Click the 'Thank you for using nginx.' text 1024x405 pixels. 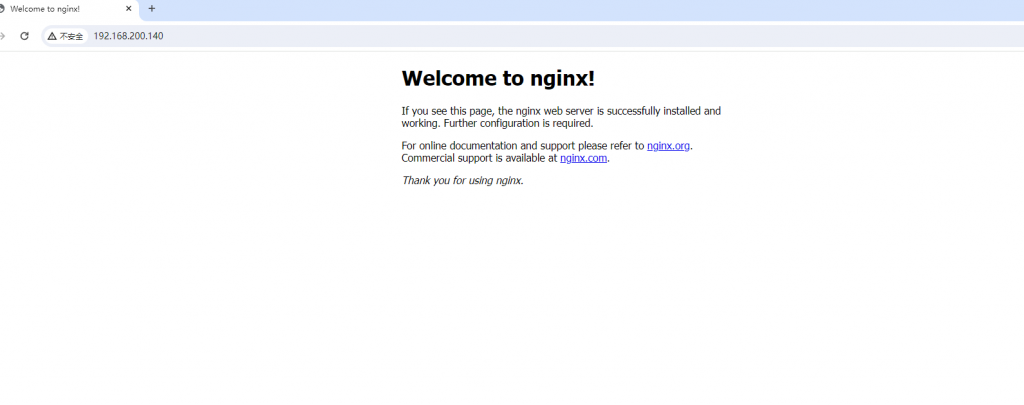click(463, 180)
